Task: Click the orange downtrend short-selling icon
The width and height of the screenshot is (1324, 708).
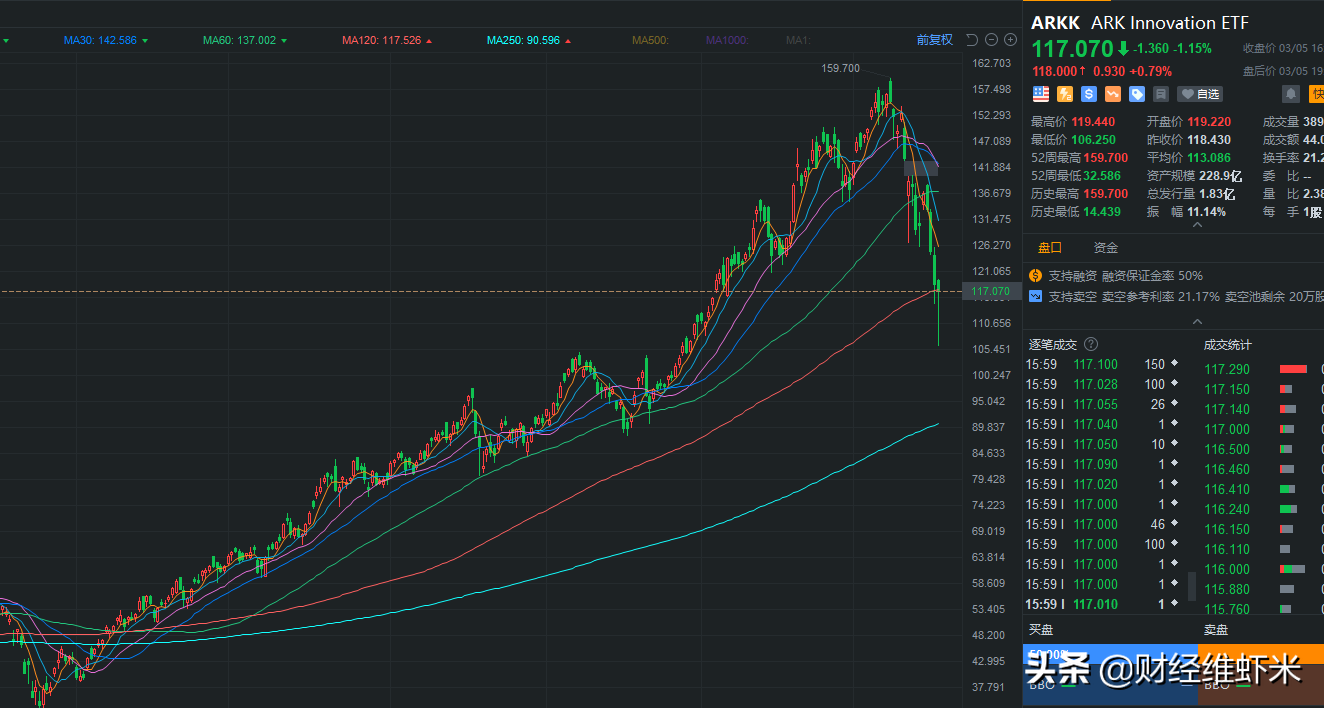Action: tap(1113, 94)
